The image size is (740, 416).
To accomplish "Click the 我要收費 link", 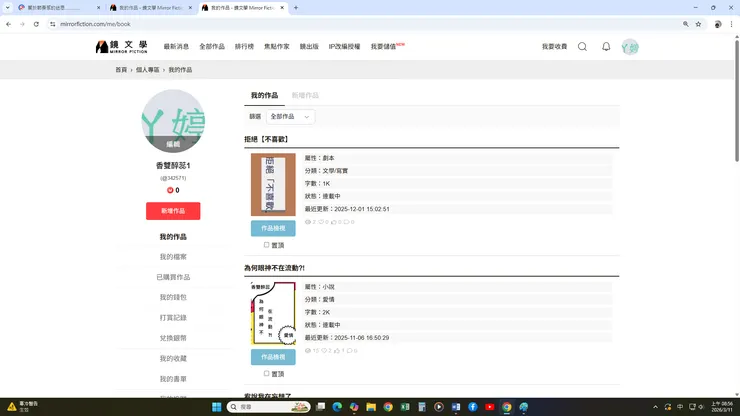I will [555, 46].
